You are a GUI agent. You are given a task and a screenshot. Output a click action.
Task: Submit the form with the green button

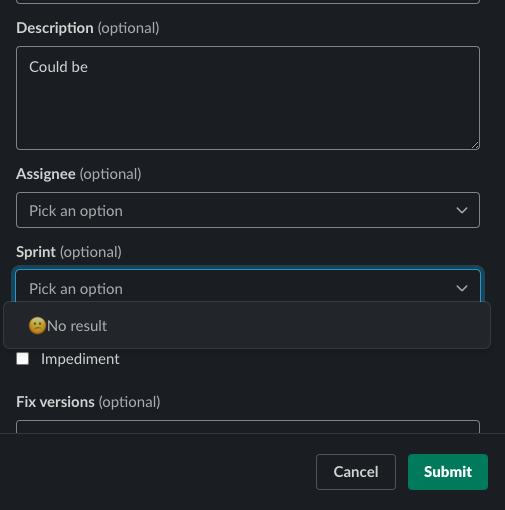(448, 472)
